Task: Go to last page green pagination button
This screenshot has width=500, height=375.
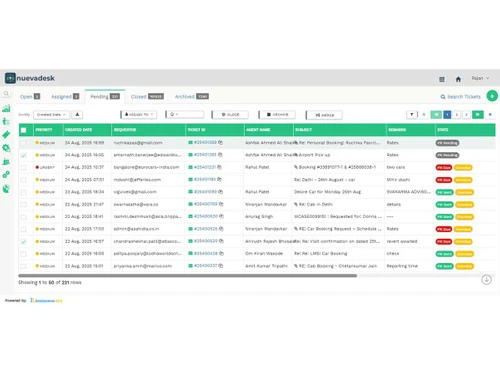Action: (478, 115)
